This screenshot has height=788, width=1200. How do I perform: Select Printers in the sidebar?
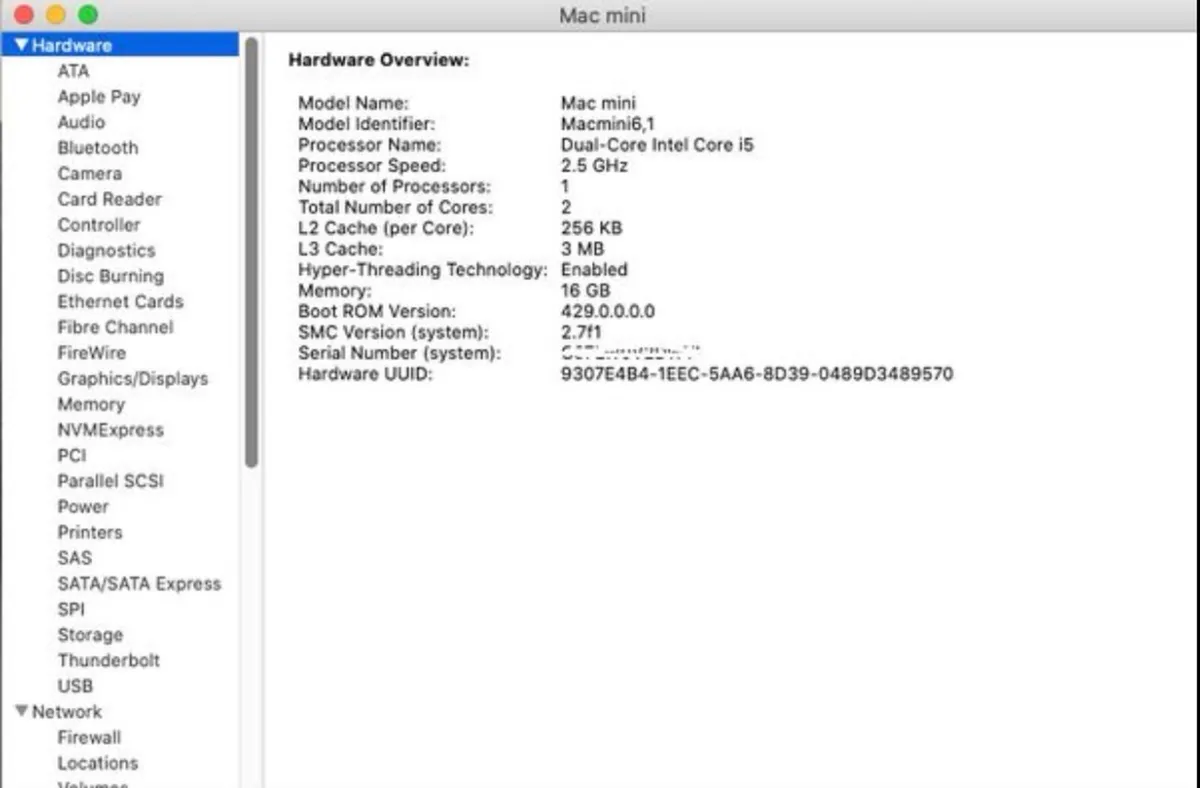tap(90, 533)
